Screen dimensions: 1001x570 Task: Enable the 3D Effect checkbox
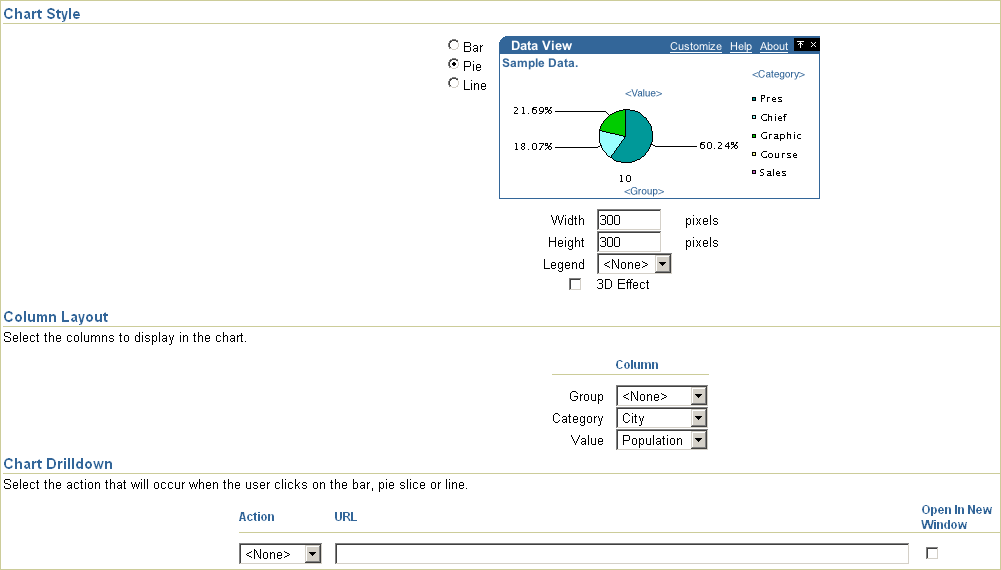575,285
